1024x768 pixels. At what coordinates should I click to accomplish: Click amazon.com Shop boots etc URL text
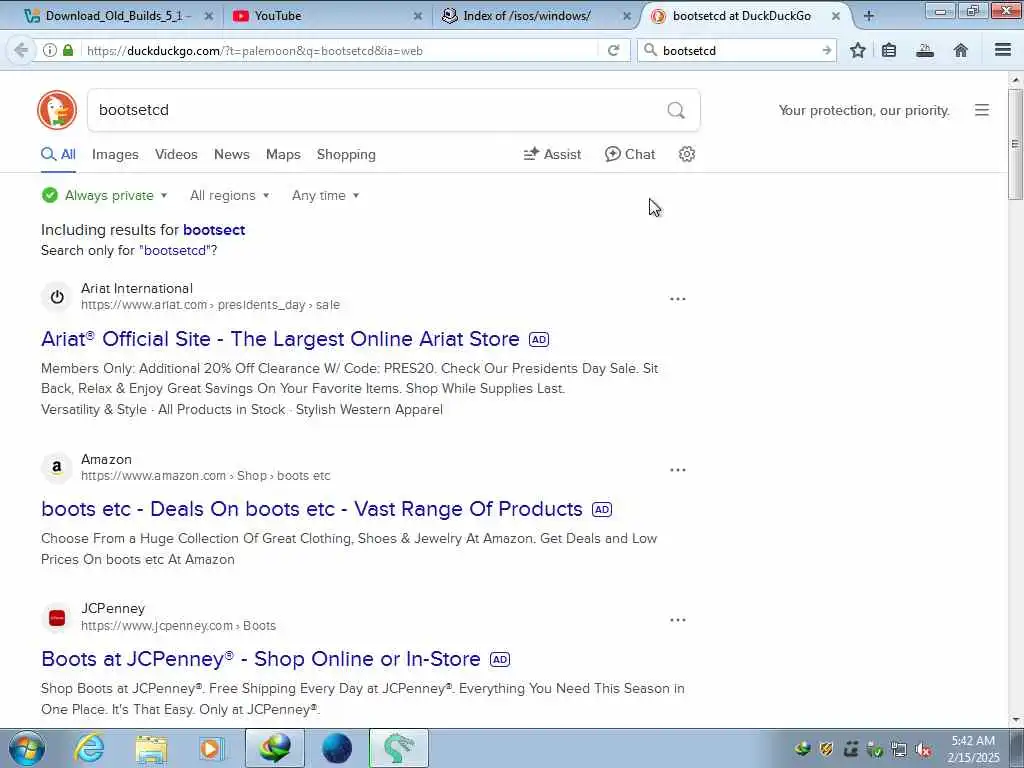tap(205, 476)
